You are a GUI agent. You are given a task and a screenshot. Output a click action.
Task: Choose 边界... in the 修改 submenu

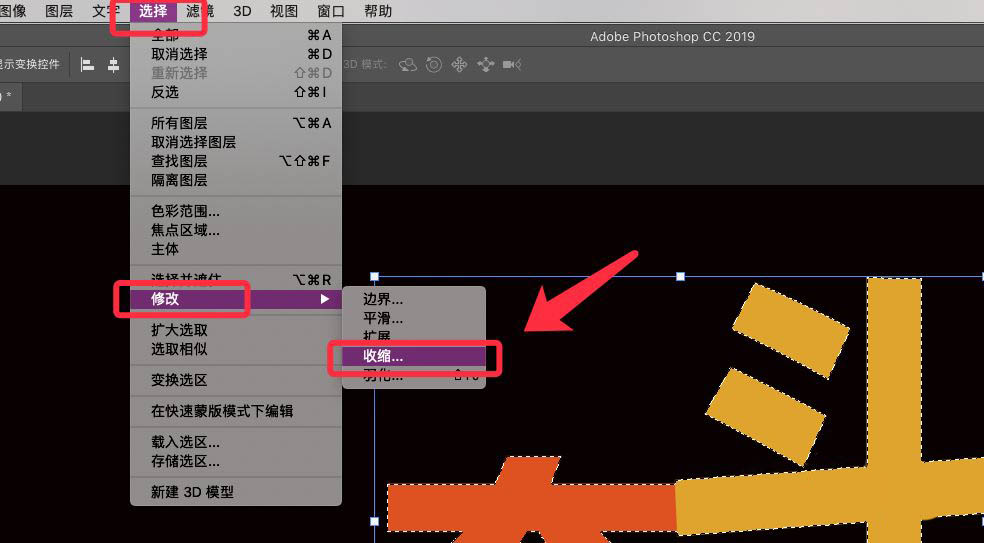[x=414, y=299]
